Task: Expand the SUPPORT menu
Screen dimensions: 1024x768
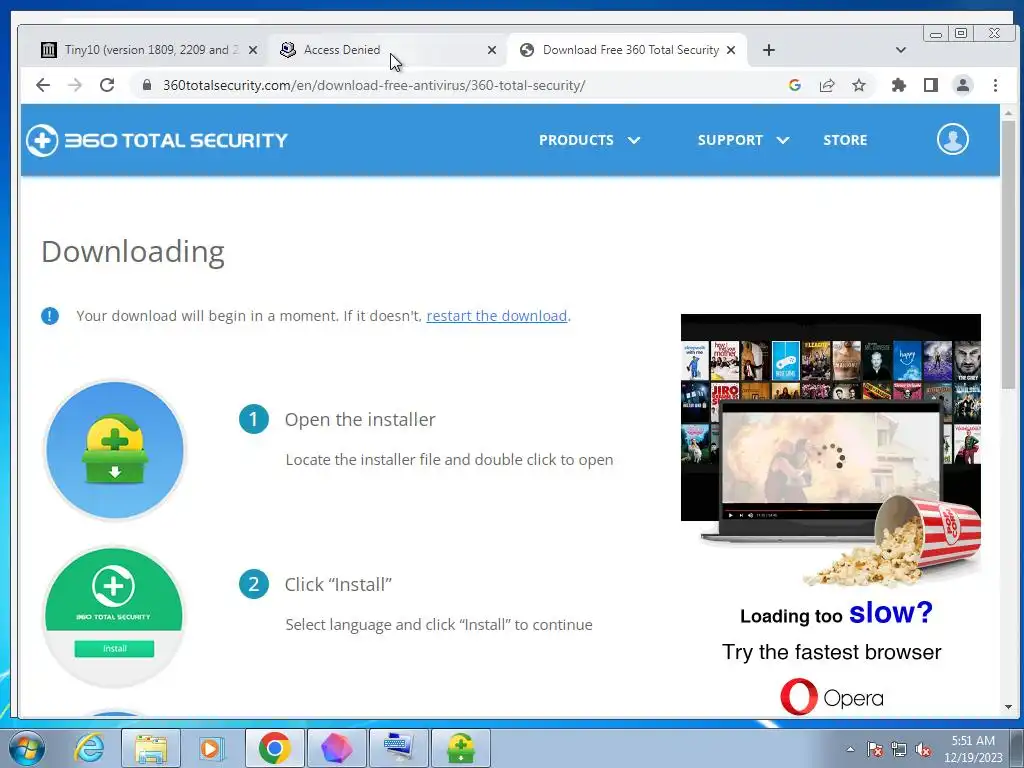Action: click(x=743, y=140)
